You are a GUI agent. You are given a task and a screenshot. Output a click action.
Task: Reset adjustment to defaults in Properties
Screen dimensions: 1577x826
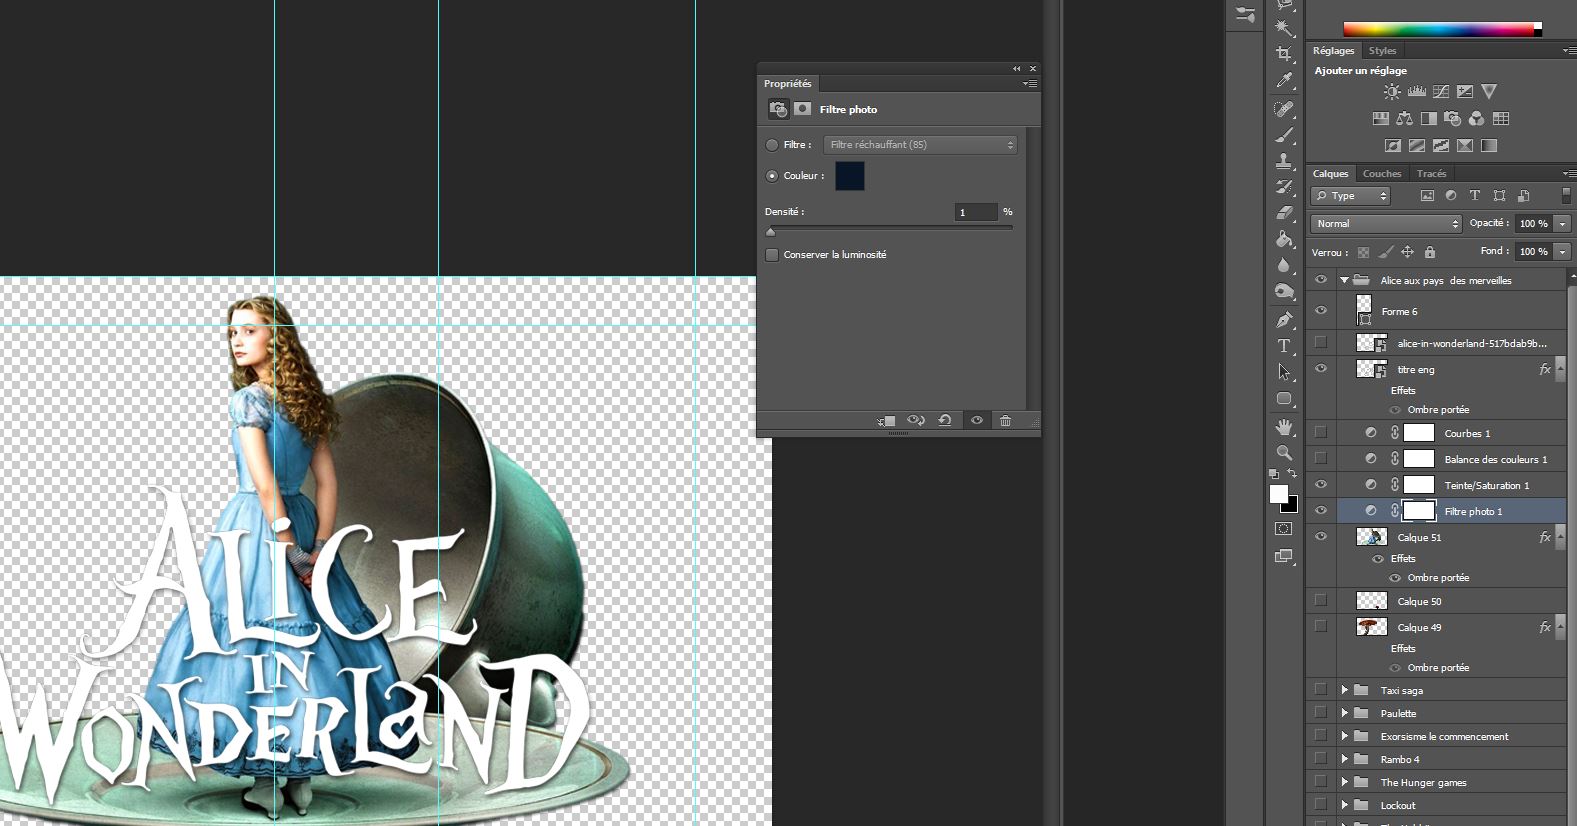pos(944,421)
